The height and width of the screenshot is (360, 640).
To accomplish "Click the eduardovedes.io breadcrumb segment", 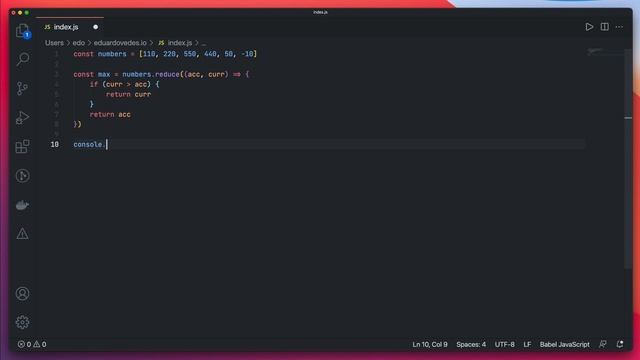I will (x=120, y=43).
